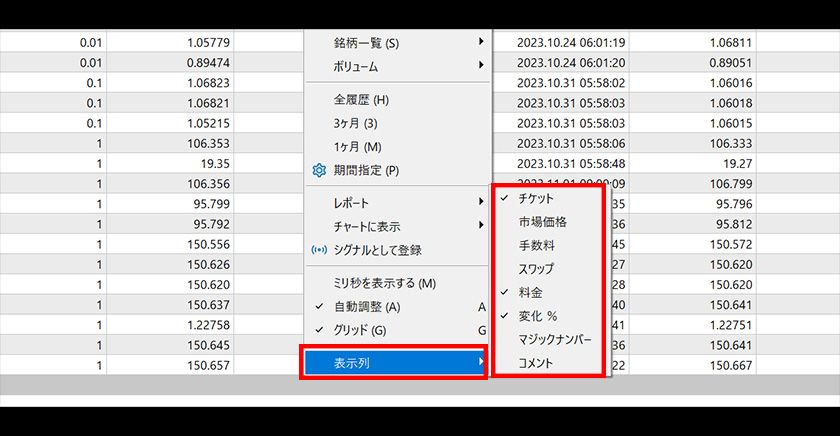
Task: Enable ミリ秒を表示する (M)
Action: pos(384,284)
